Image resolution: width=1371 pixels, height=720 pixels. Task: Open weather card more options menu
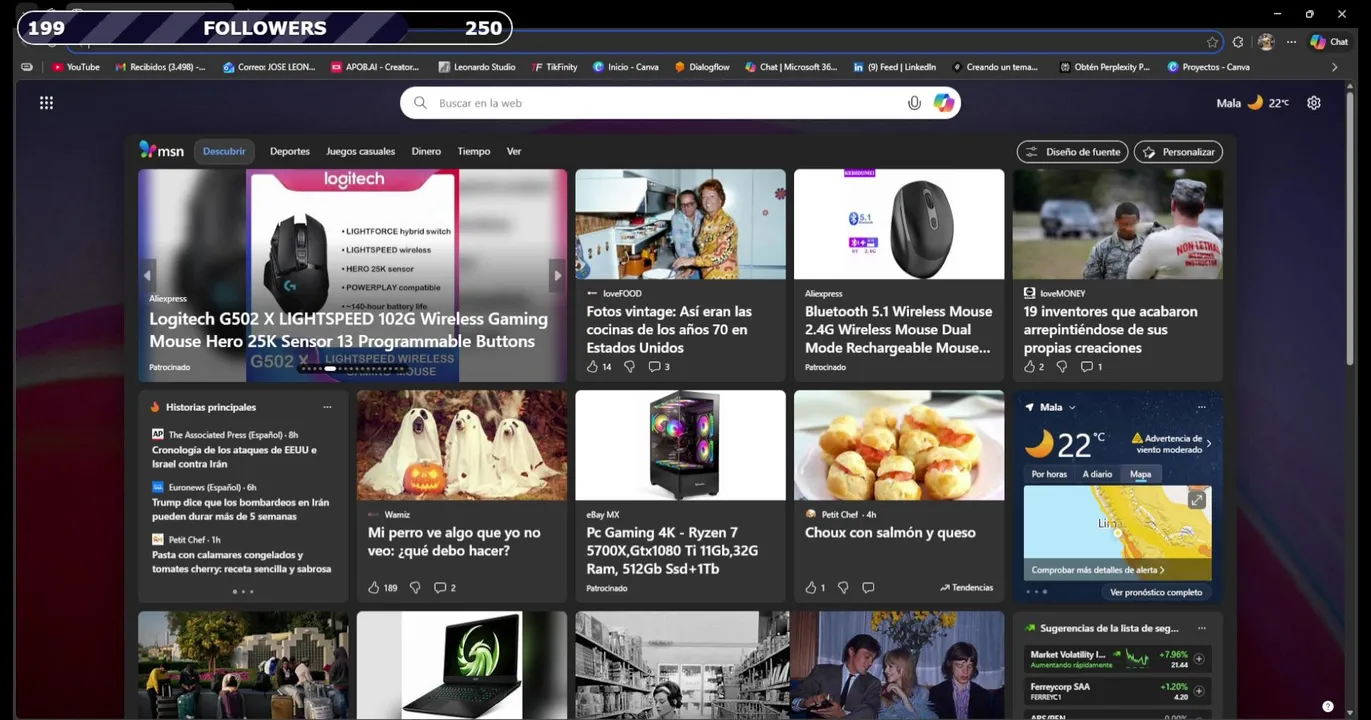1201,407
